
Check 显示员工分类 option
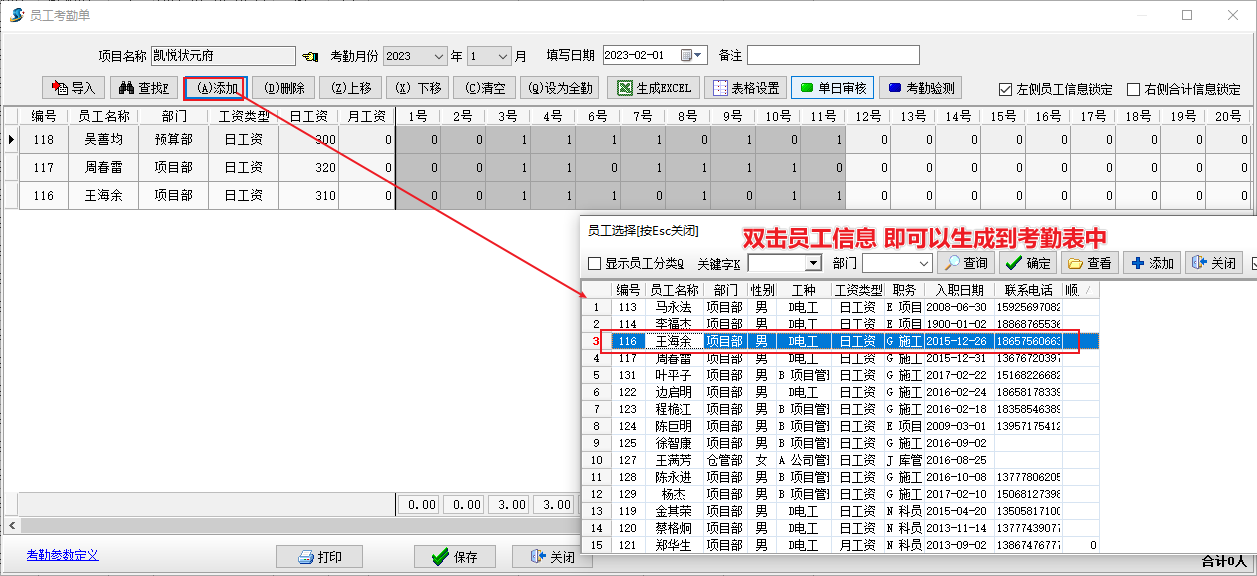coord(595,264)
